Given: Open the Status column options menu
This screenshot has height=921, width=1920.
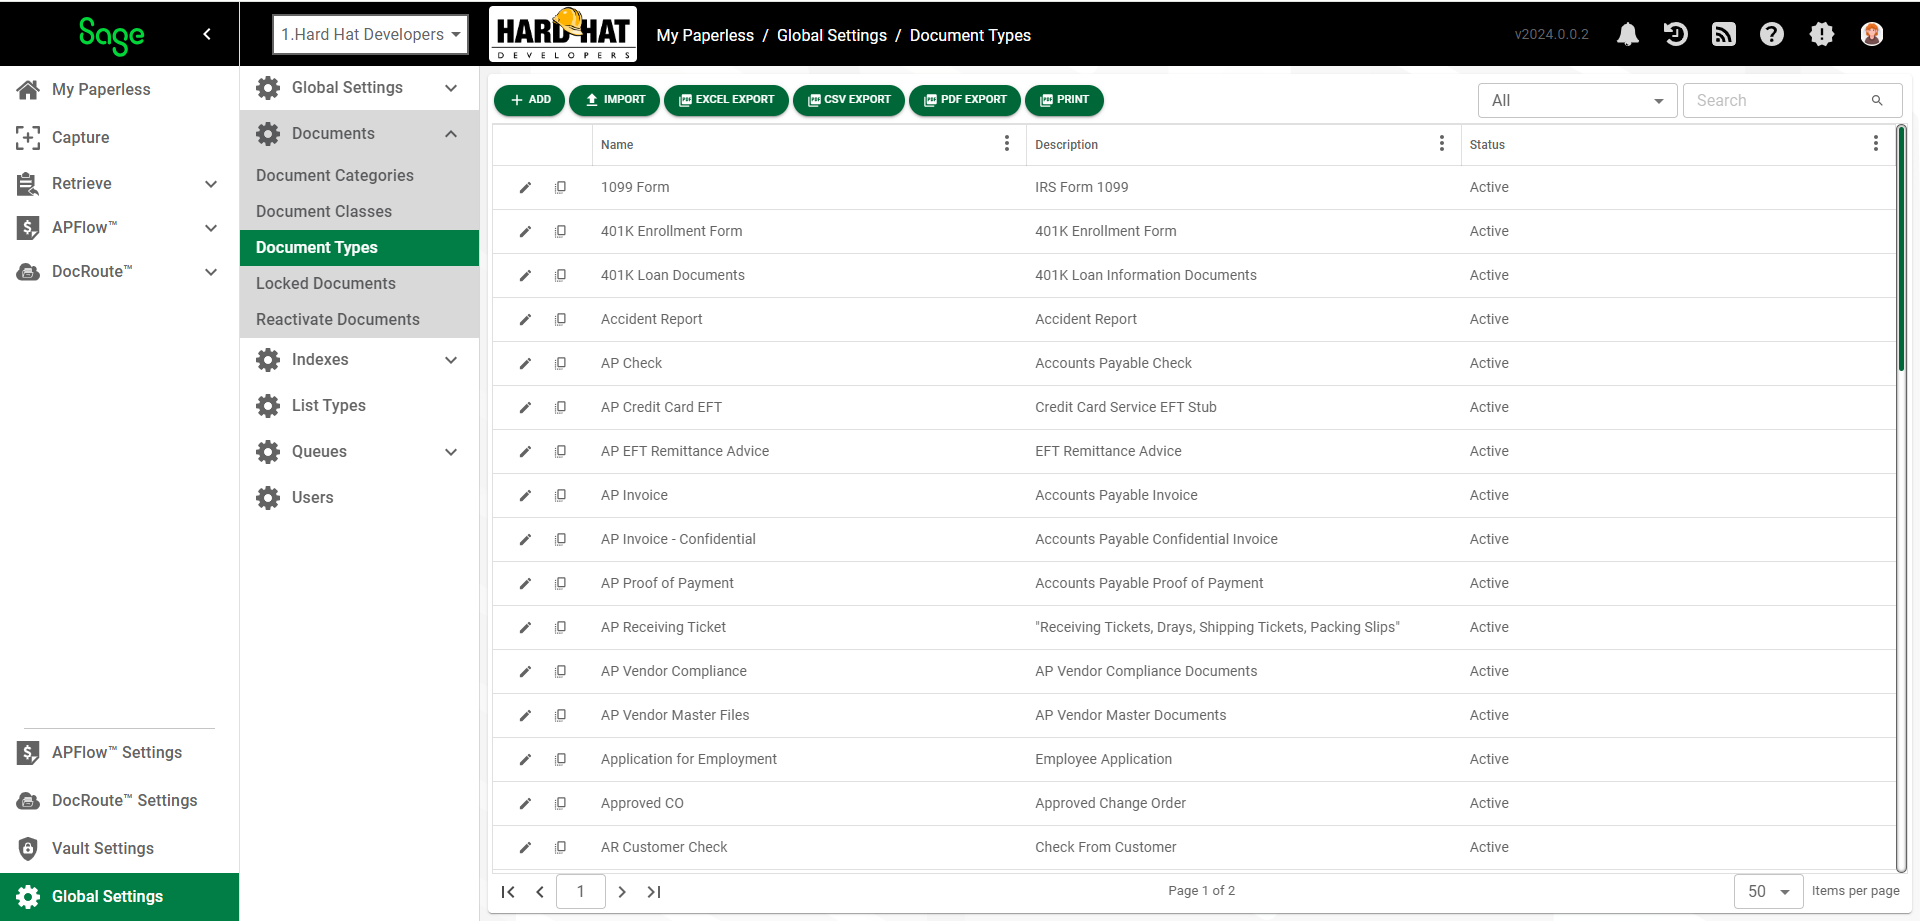Looking at the screenshot, I should 1875,144.
